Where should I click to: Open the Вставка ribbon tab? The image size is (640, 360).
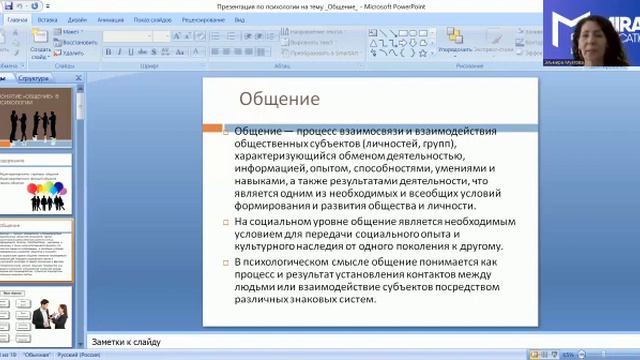[x=47, y=20]
